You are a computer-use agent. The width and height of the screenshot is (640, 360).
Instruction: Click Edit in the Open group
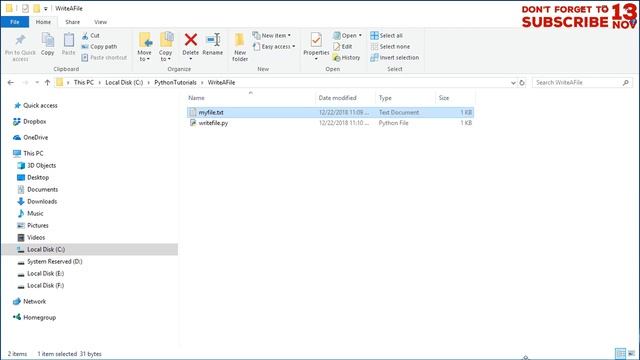[x=342, y=47]
